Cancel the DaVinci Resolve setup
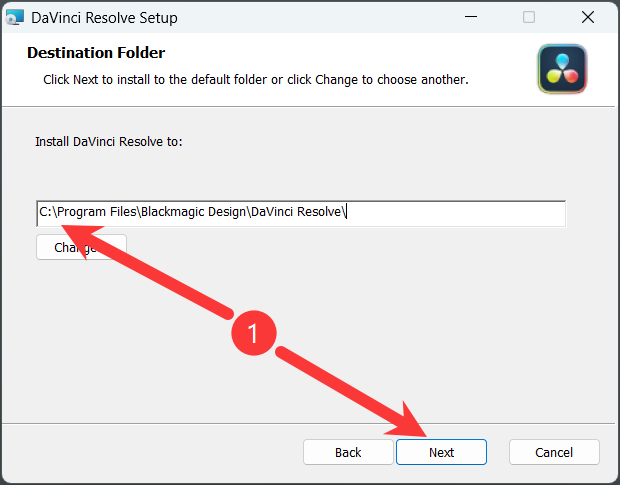The height and width of the screenshot is (485, 620). pos(554,452)
